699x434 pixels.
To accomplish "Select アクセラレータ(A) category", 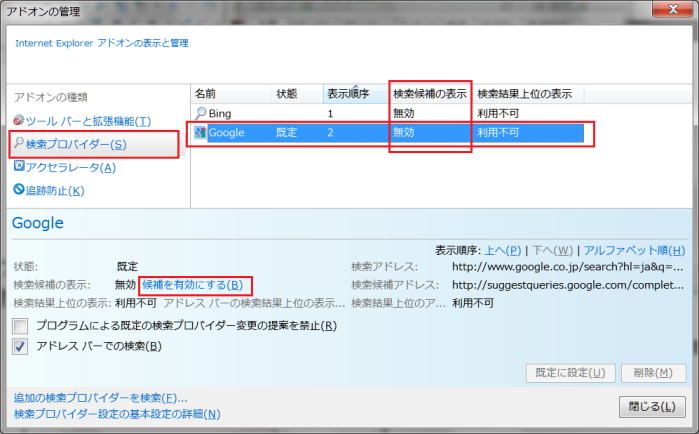I will click(71, 168).
